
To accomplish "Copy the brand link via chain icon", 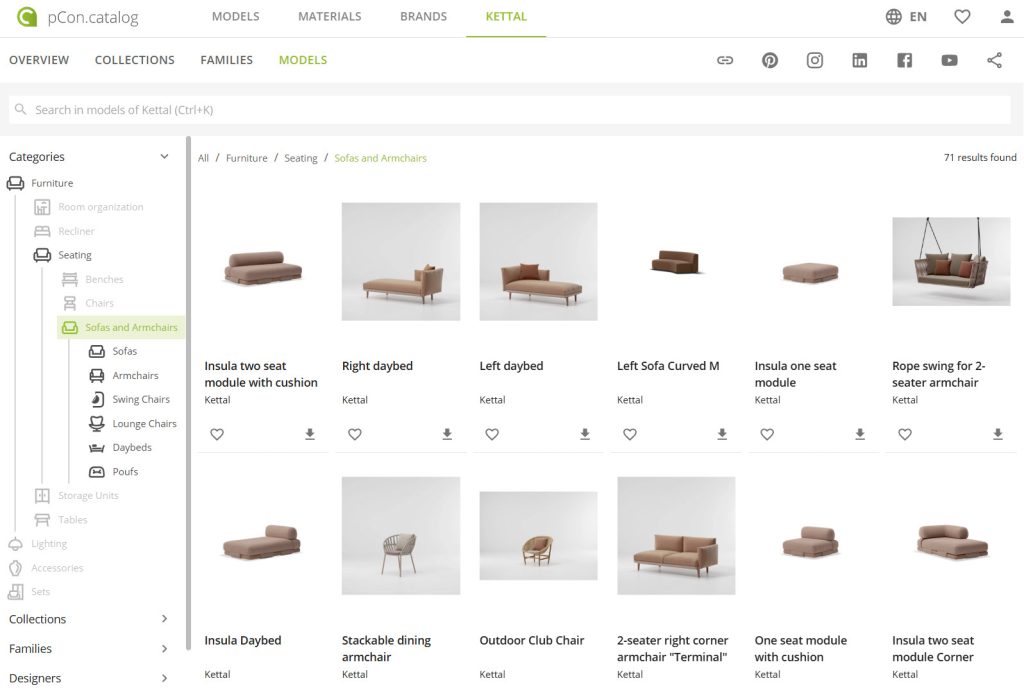I will pyautogui.click(x=725, y=60).
